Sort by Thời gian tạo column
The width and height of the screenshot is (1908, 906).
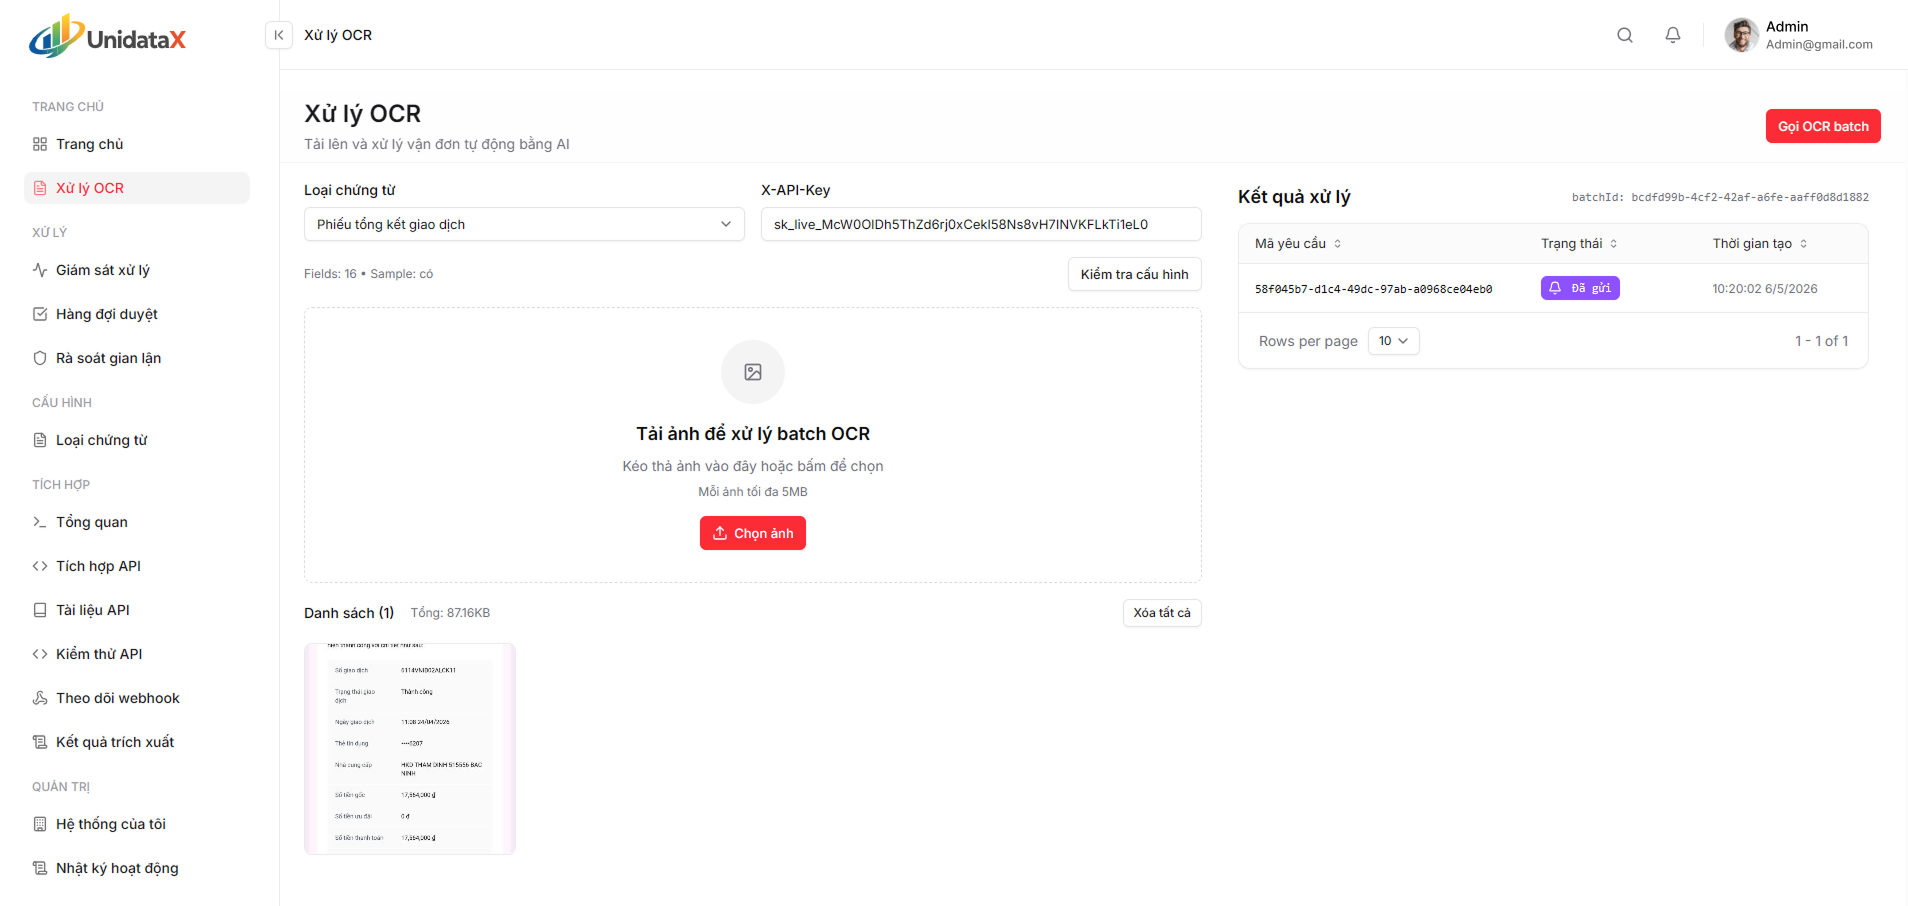click(1760, 244)
